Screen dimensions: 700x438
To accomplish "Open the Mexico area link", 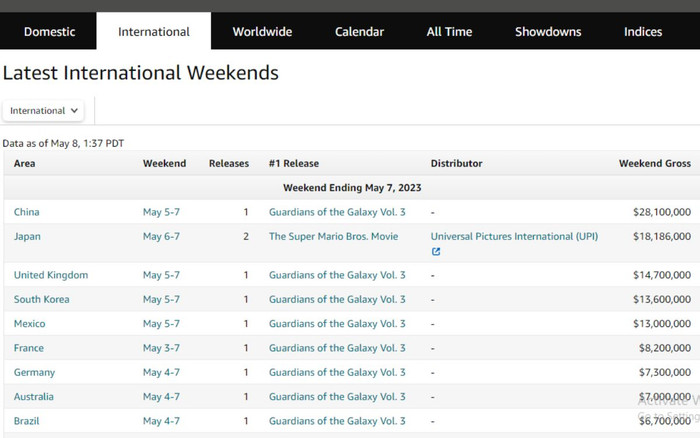I will pos(29,324).
